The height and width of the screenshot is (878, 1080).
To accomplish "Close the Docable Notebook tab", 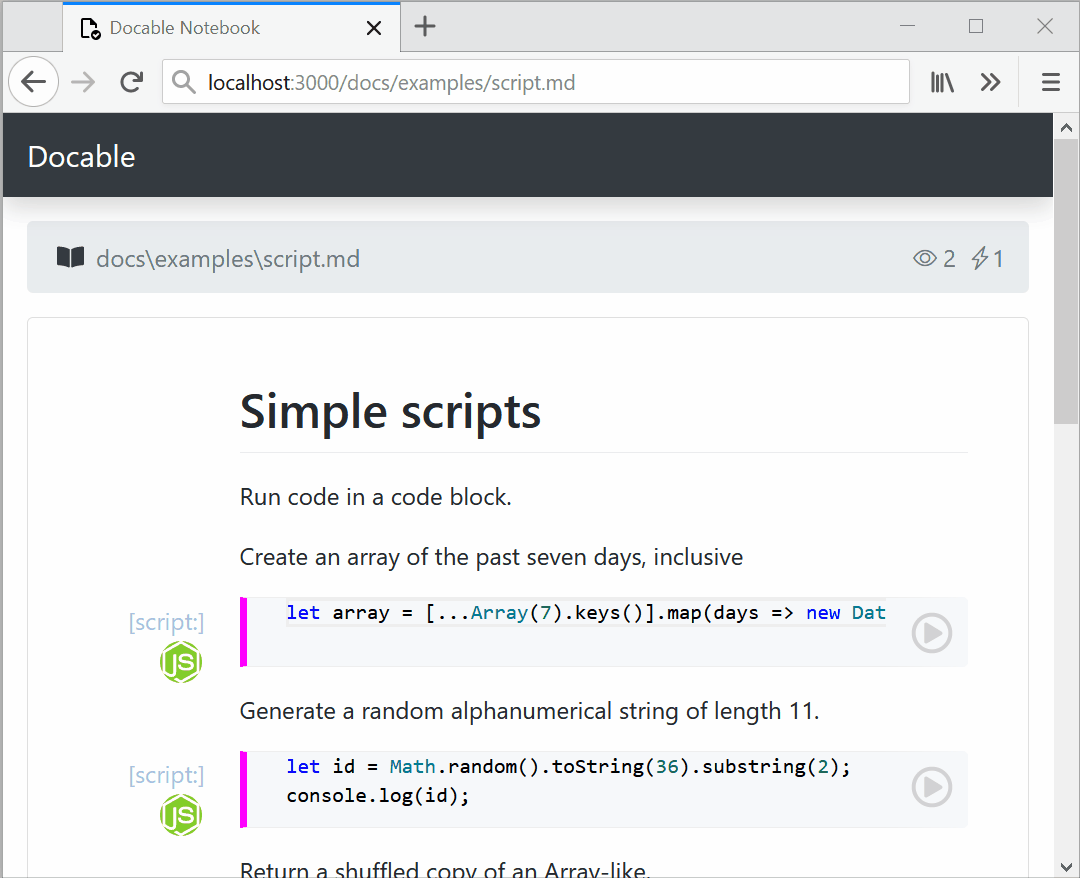I will (374, 28).
